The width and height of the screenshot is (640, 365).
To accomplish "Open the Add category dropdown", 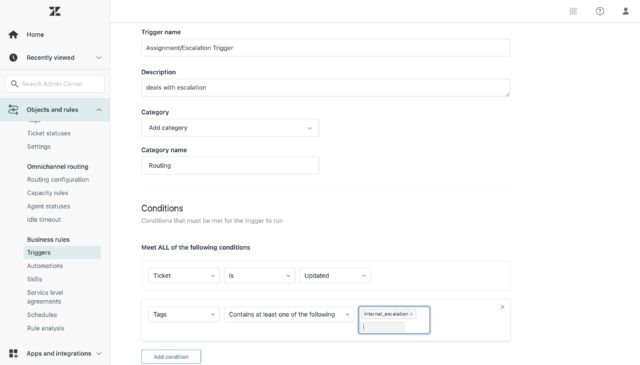I will point(230,128).
